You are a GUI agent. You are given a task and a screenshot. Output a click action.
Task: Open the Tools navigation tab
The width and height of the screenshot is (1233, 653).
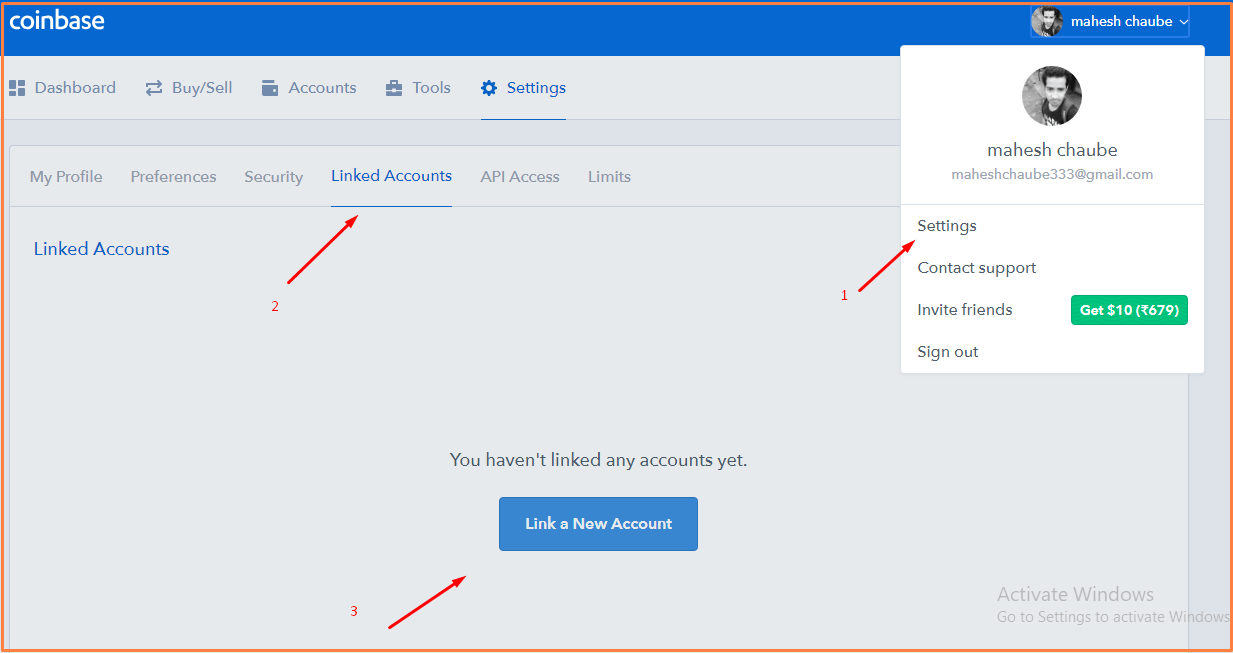[418, 88]
